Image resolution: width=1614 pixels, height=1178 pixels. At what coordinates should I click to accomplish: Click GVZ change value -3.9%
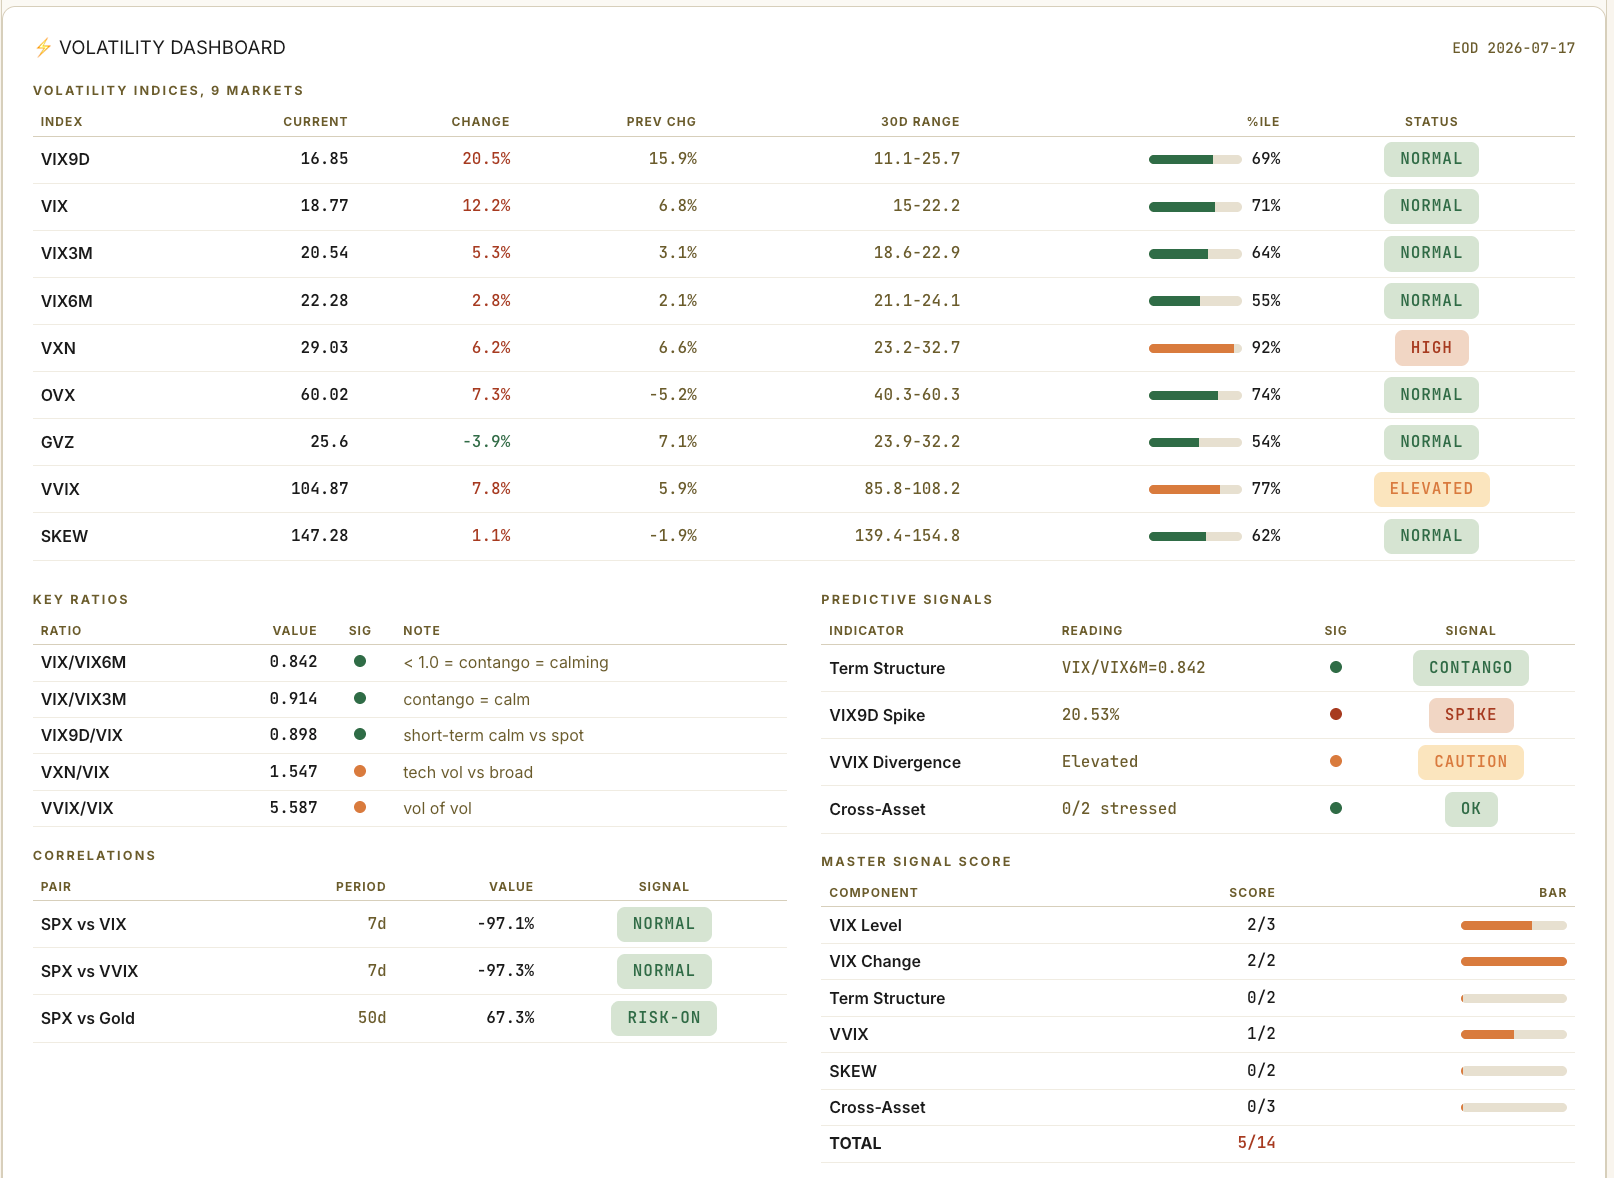[486, 442]
